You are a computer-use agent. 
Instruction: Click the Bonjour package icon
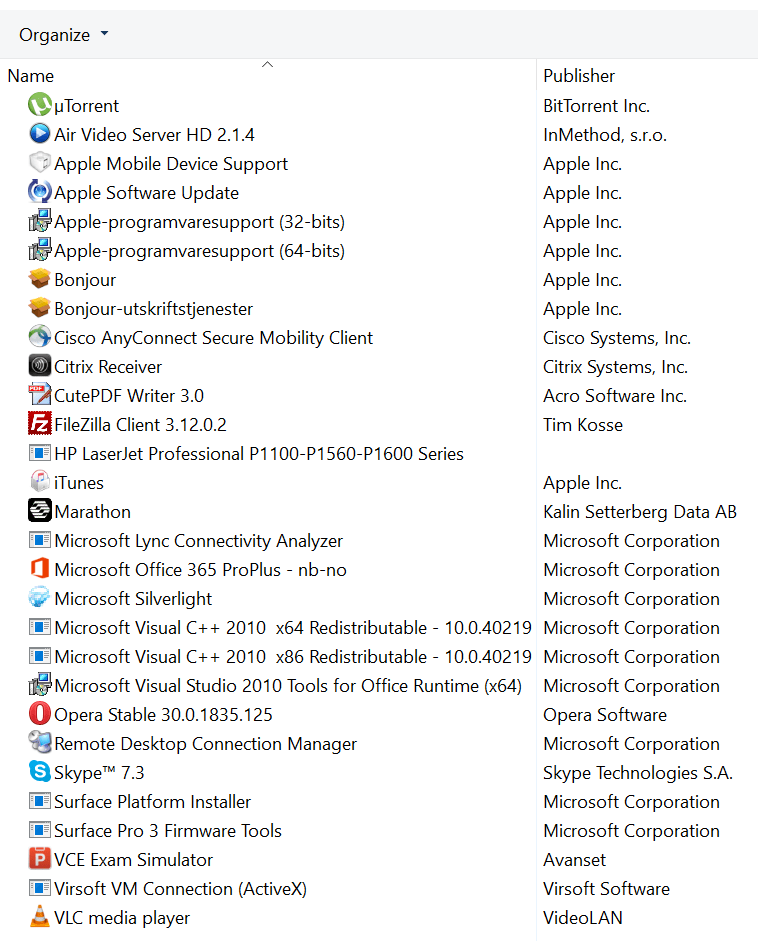pos(39,279)
